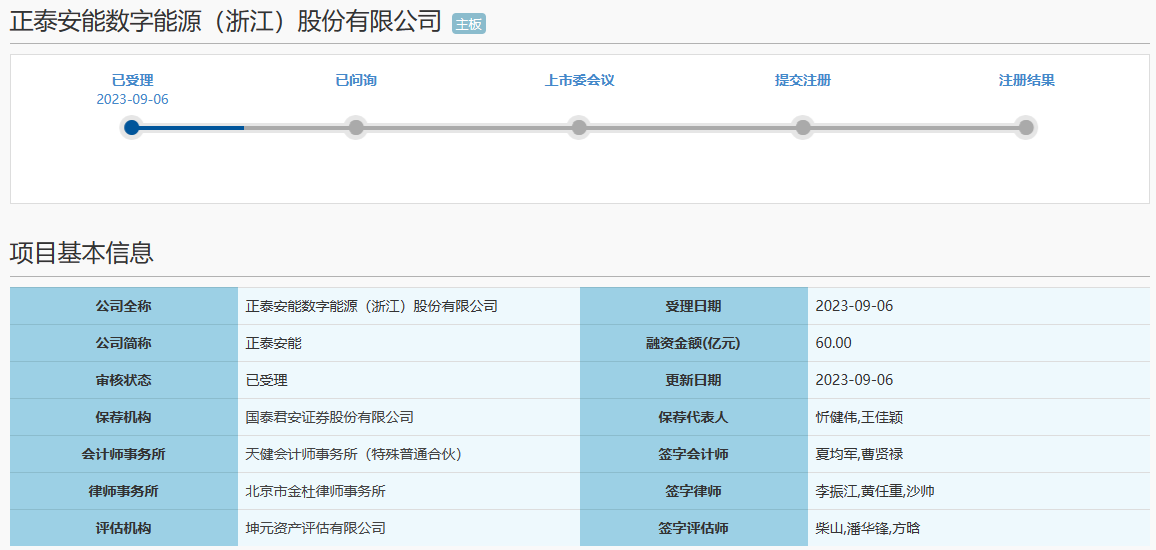Click the 签字会计师 header cell
Screen dimensions: 1156x550
pos(694,454)
